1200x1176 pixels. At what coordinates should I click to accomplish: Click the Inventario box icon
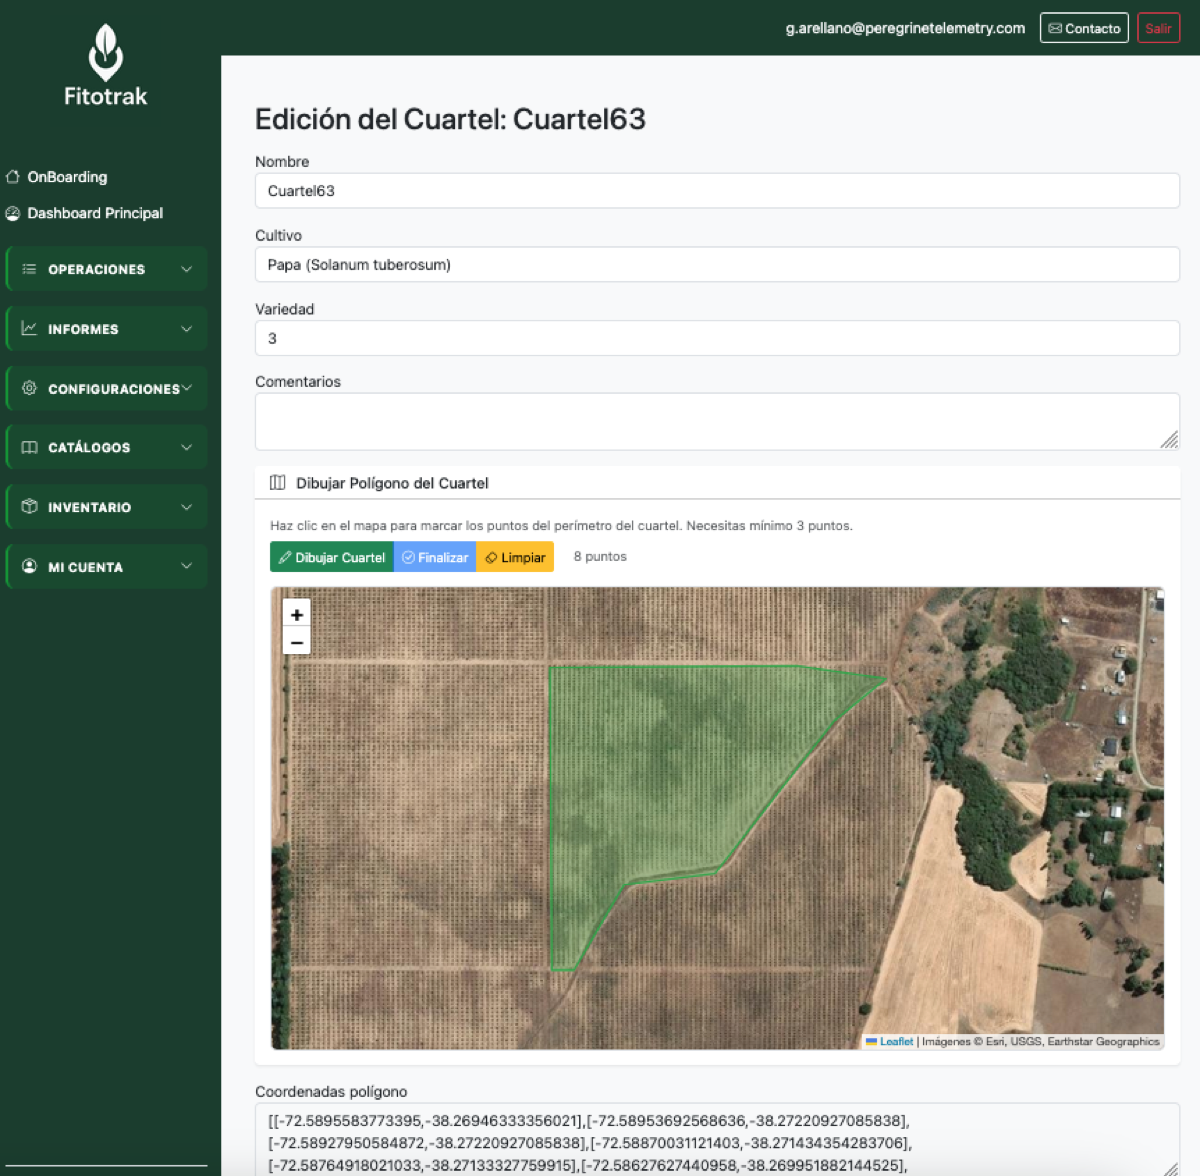29,507
